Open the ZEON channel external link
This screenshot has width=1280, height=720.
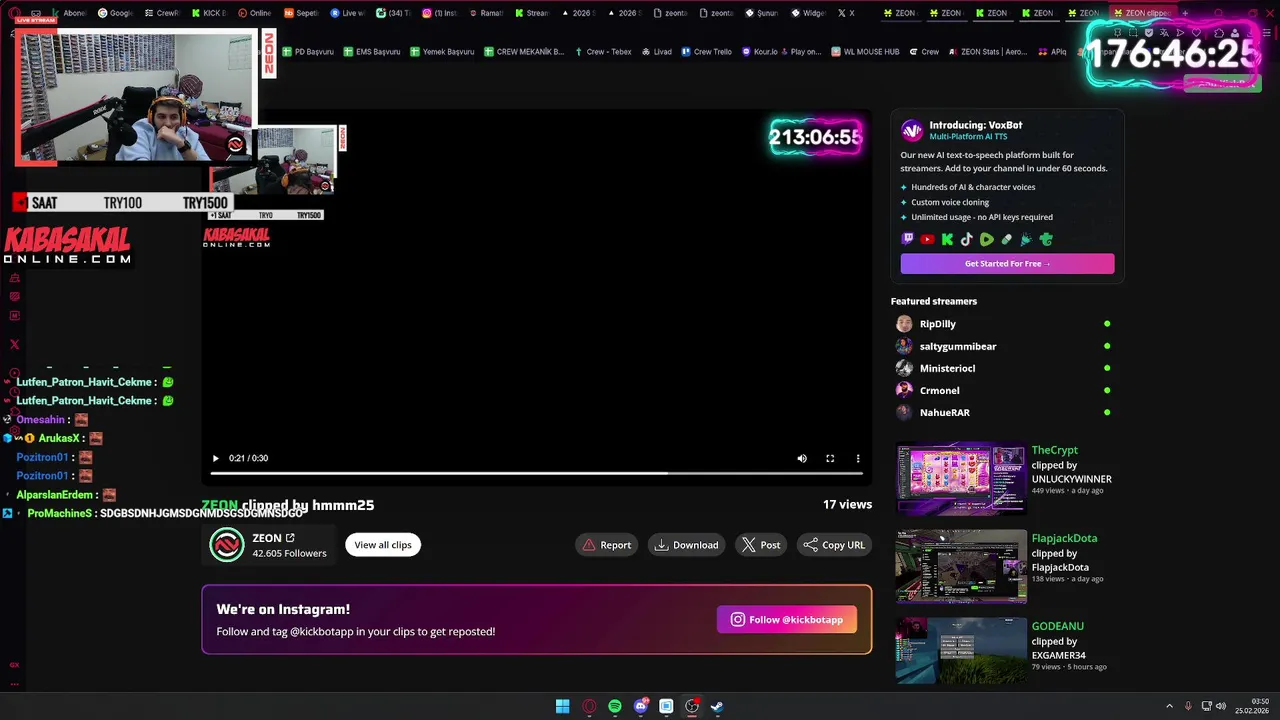tap(290, 538)
